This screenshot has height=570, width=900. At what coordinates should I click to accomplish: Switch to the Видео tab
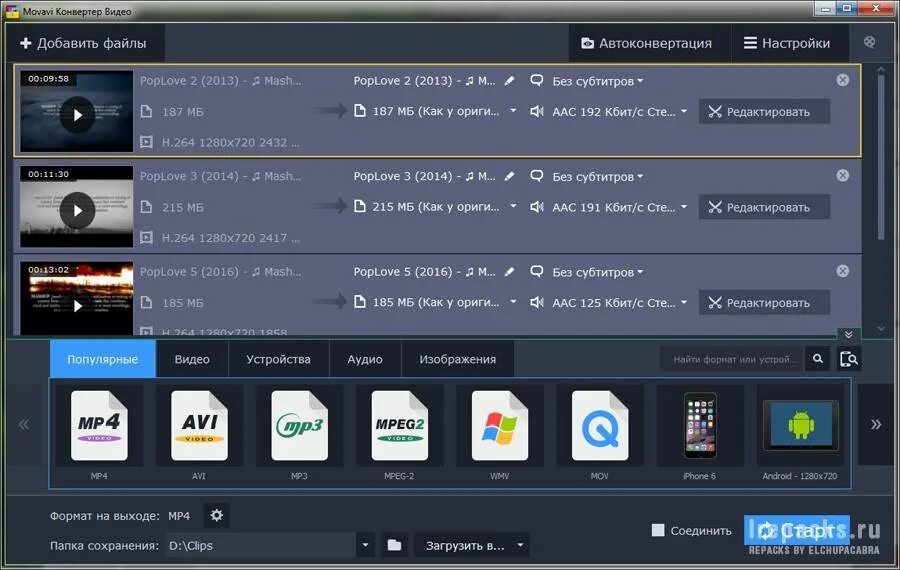pos(192,359)
